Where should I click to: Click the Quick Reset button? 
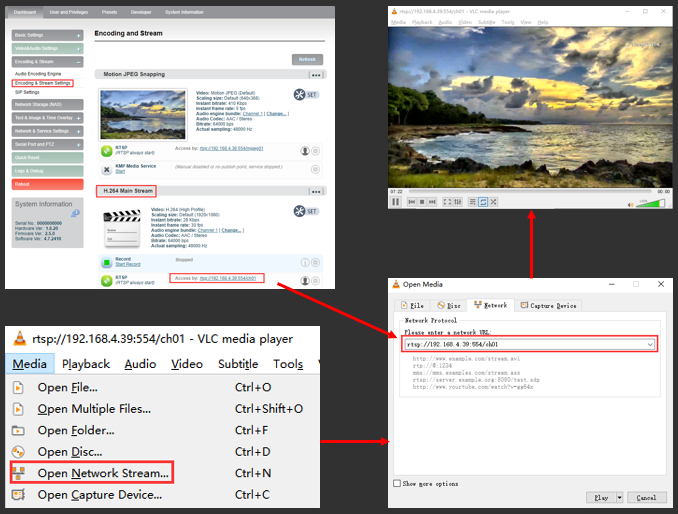coord(48,158)
